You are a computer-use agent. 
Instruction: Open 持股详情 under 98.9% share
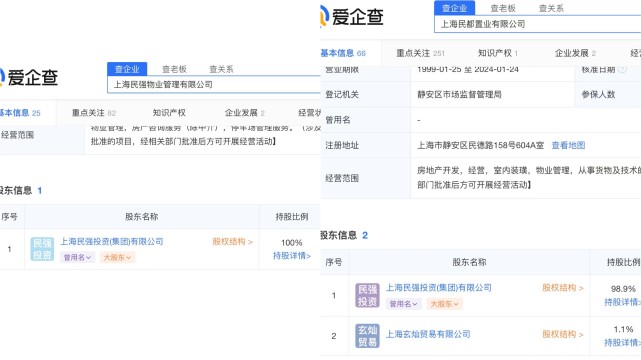(623, 302)
